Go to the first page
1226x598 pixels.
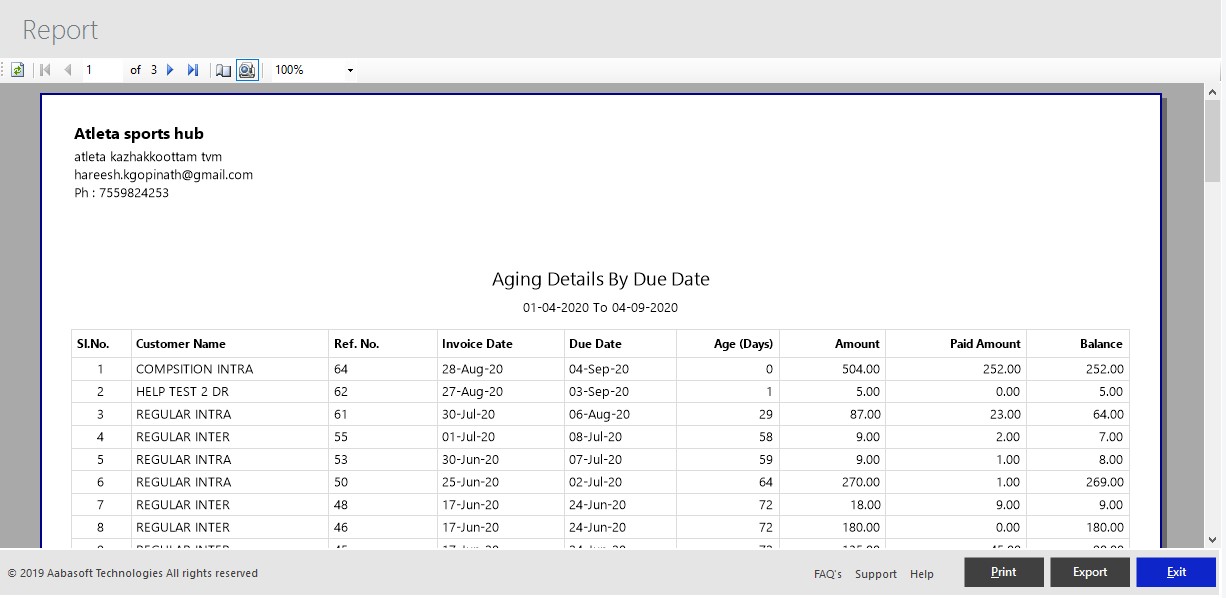click(44, 70)
